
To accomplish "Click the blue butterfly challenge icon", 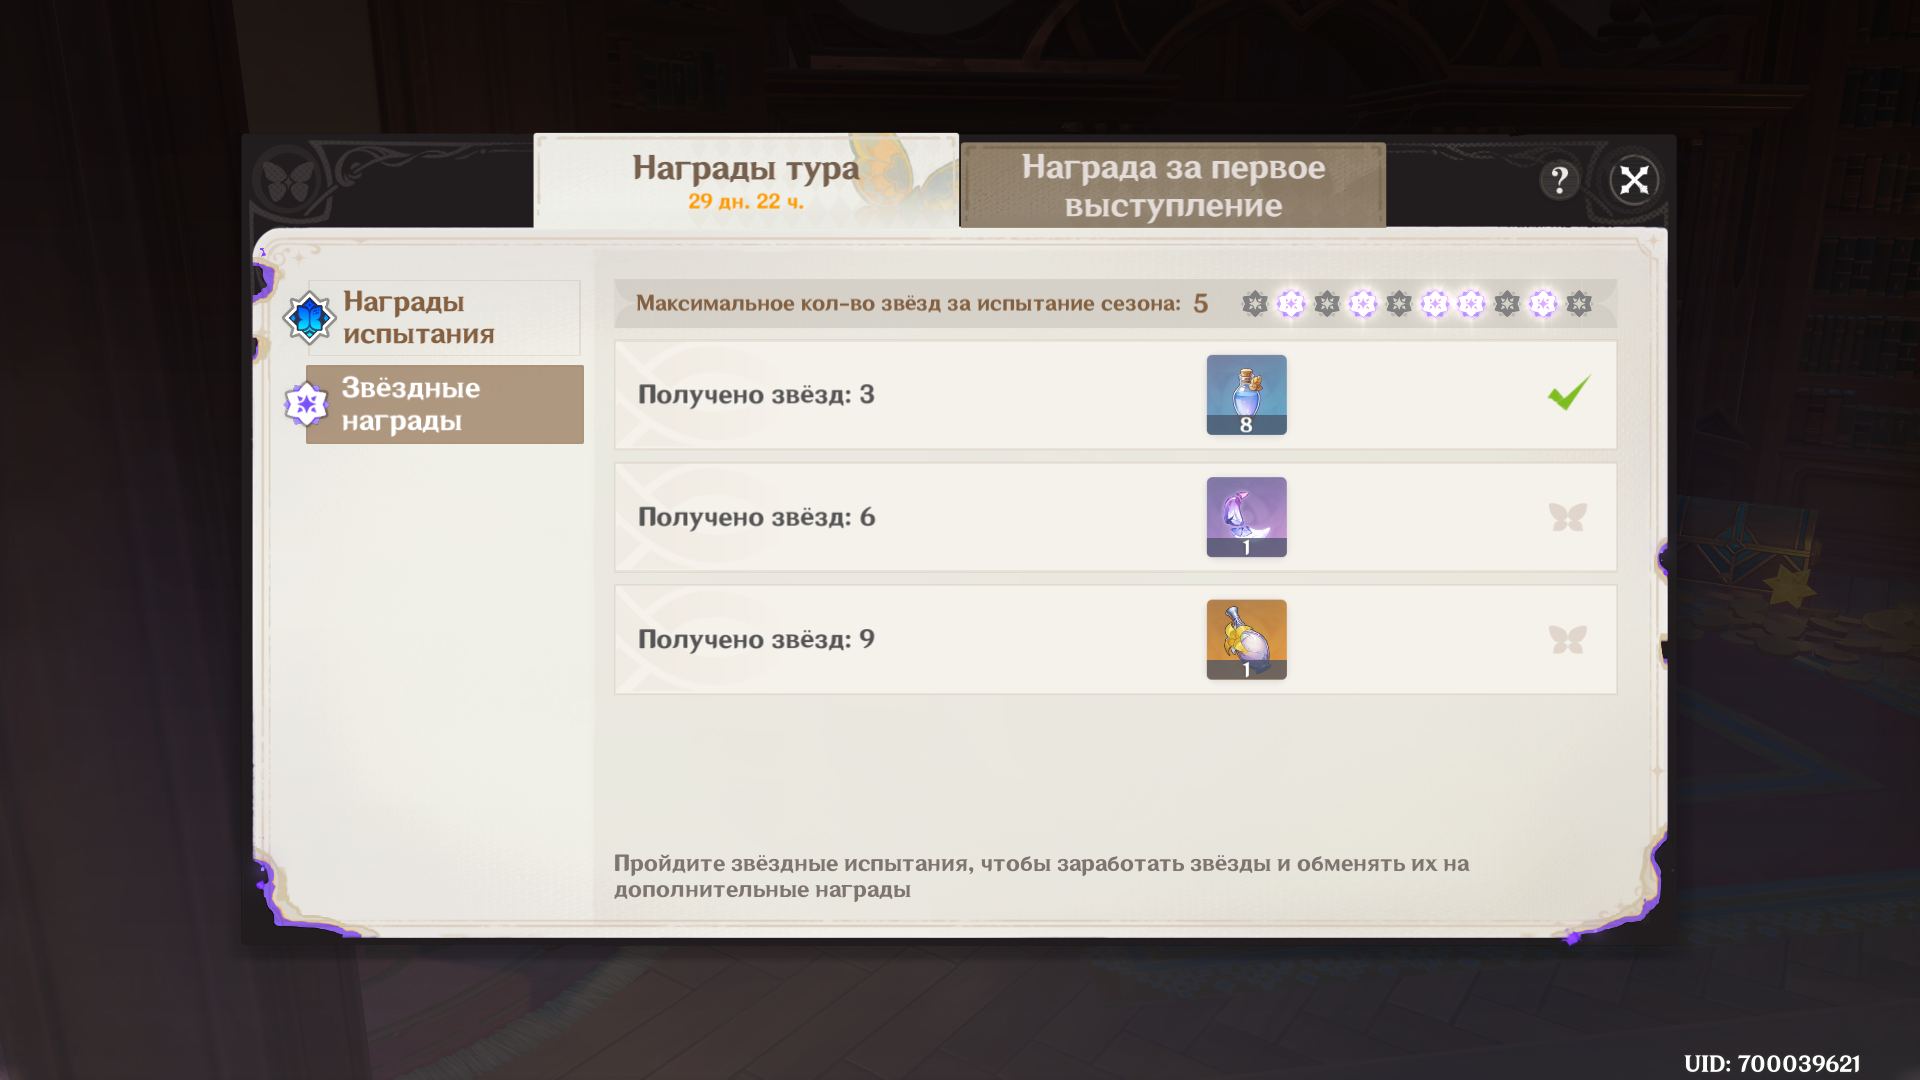I will pos(309,318).
